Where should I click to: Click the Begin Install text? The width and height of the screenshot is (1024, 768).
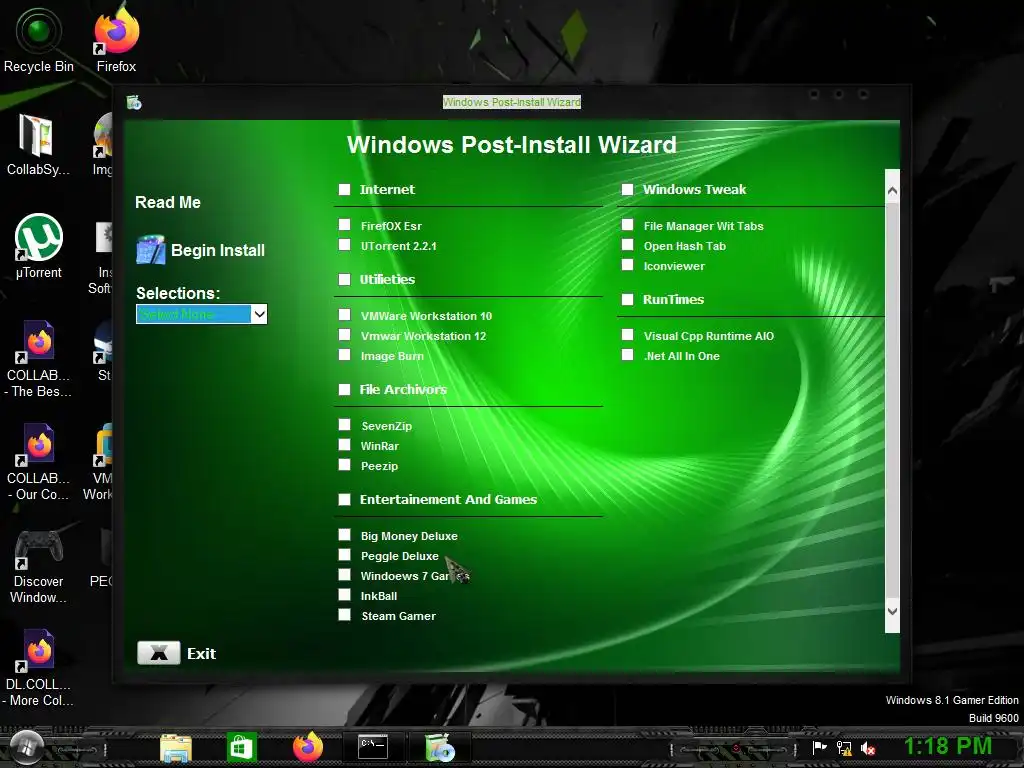click(x=218, y=250)
